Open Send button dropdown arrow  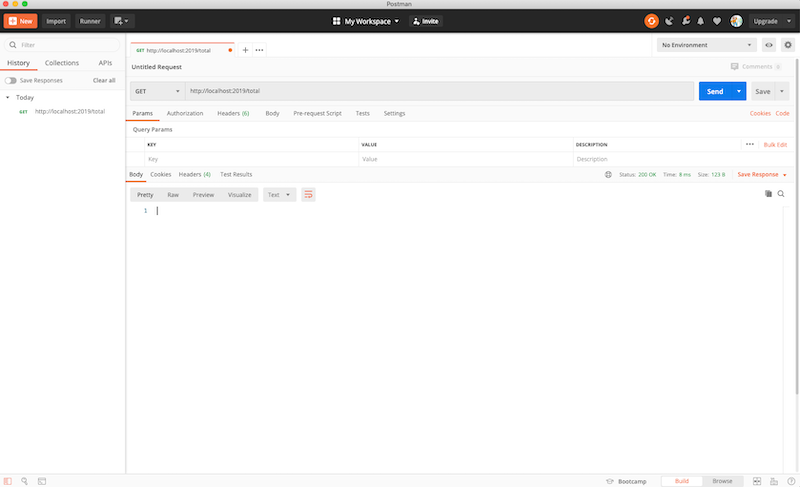click(739, 91)
